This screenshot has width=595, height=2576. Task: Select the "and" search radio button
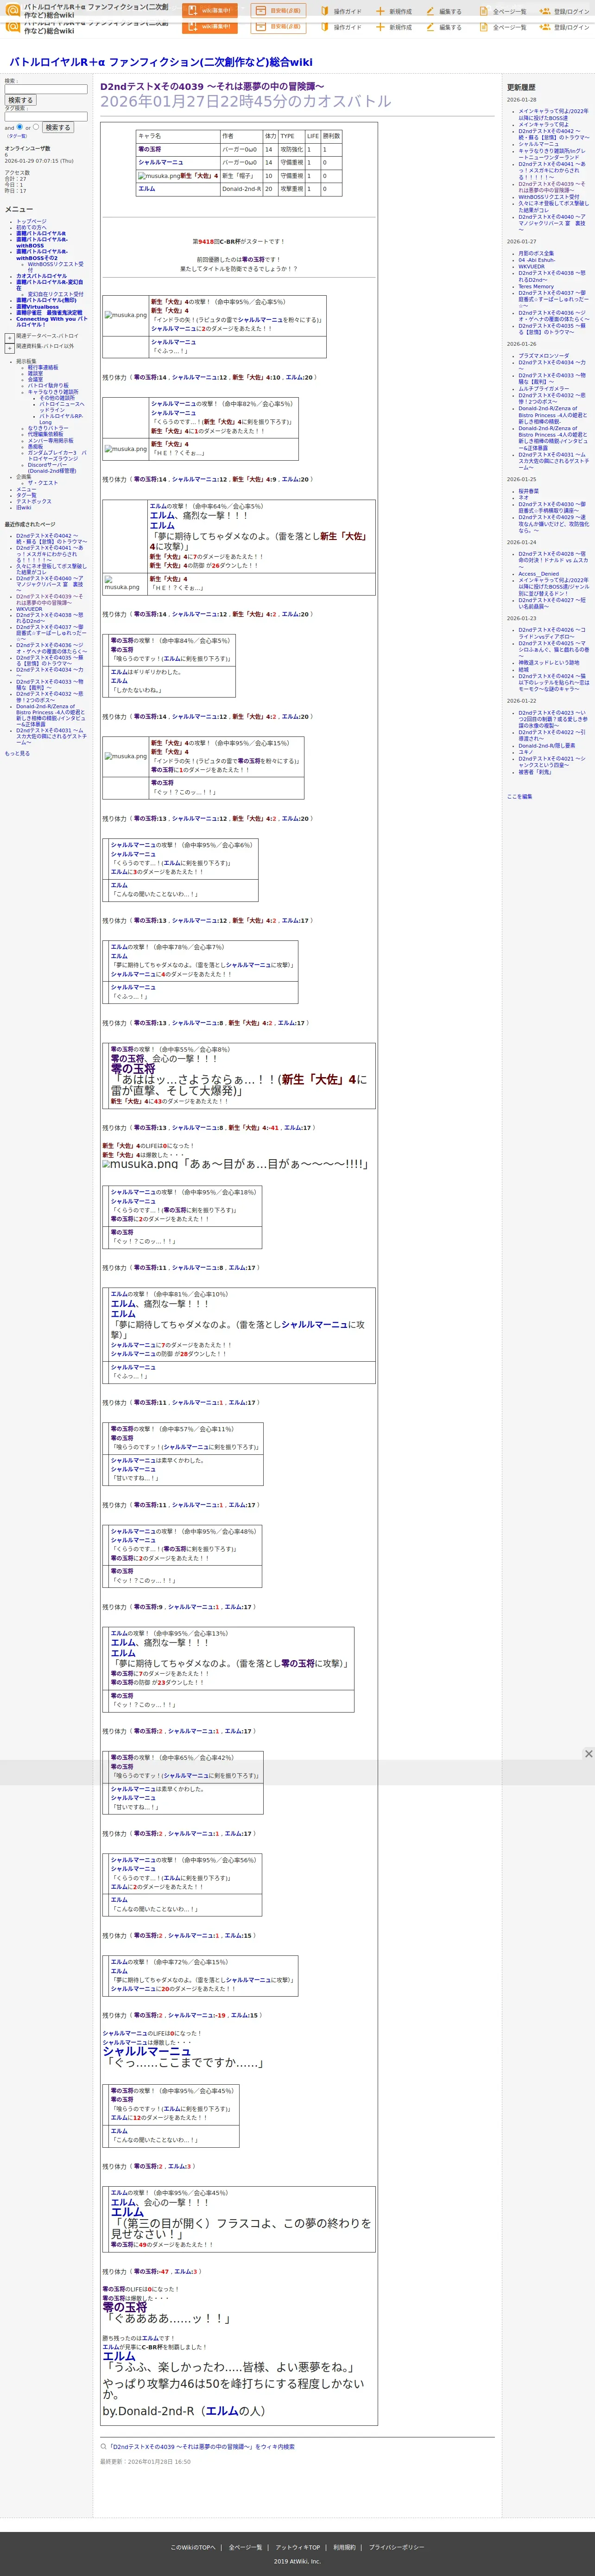point(20,127)
